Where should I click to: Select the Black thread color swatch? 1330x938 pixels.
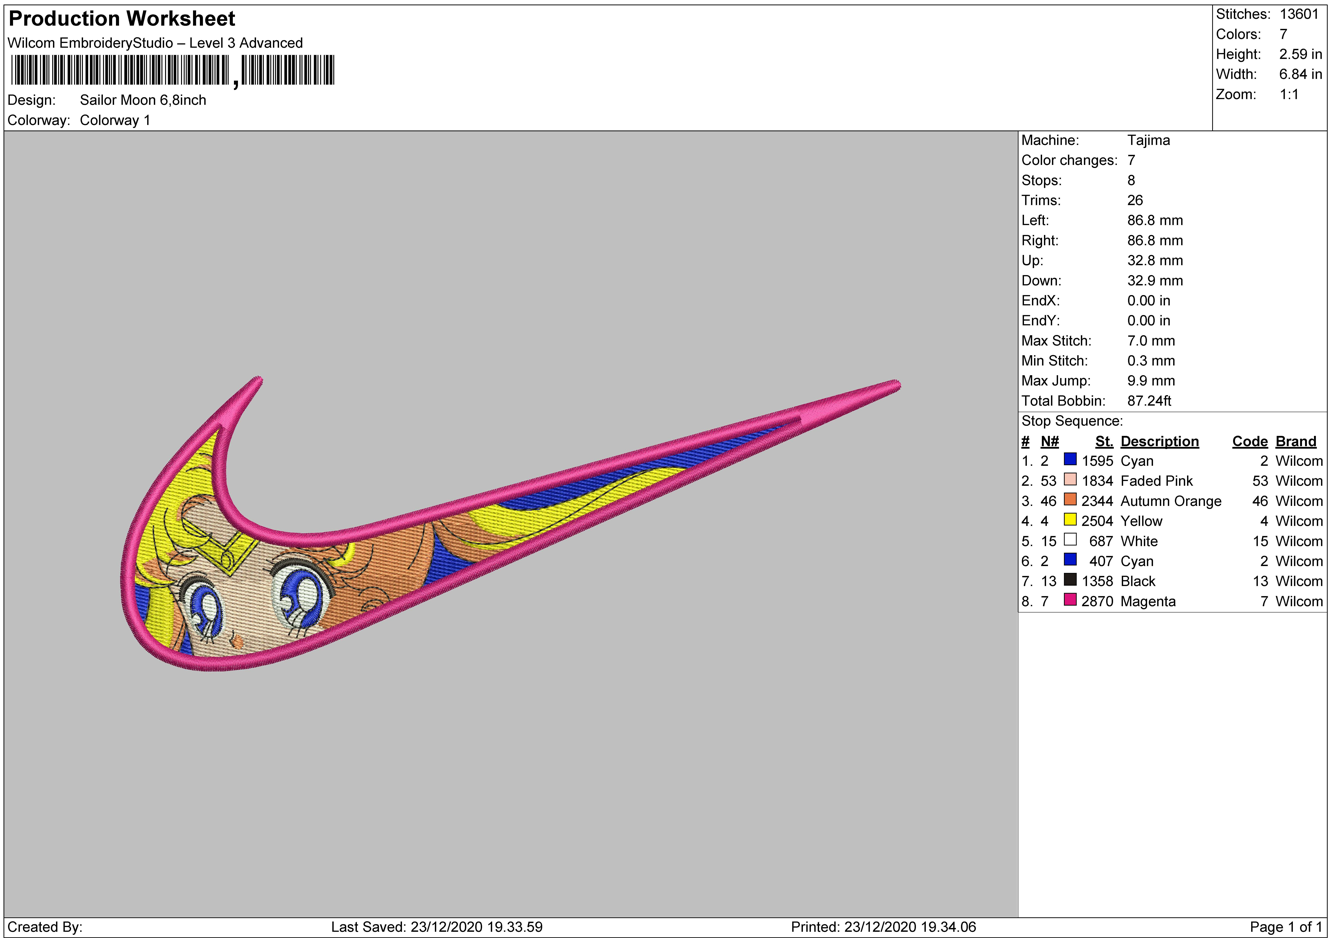(1070, 580)
